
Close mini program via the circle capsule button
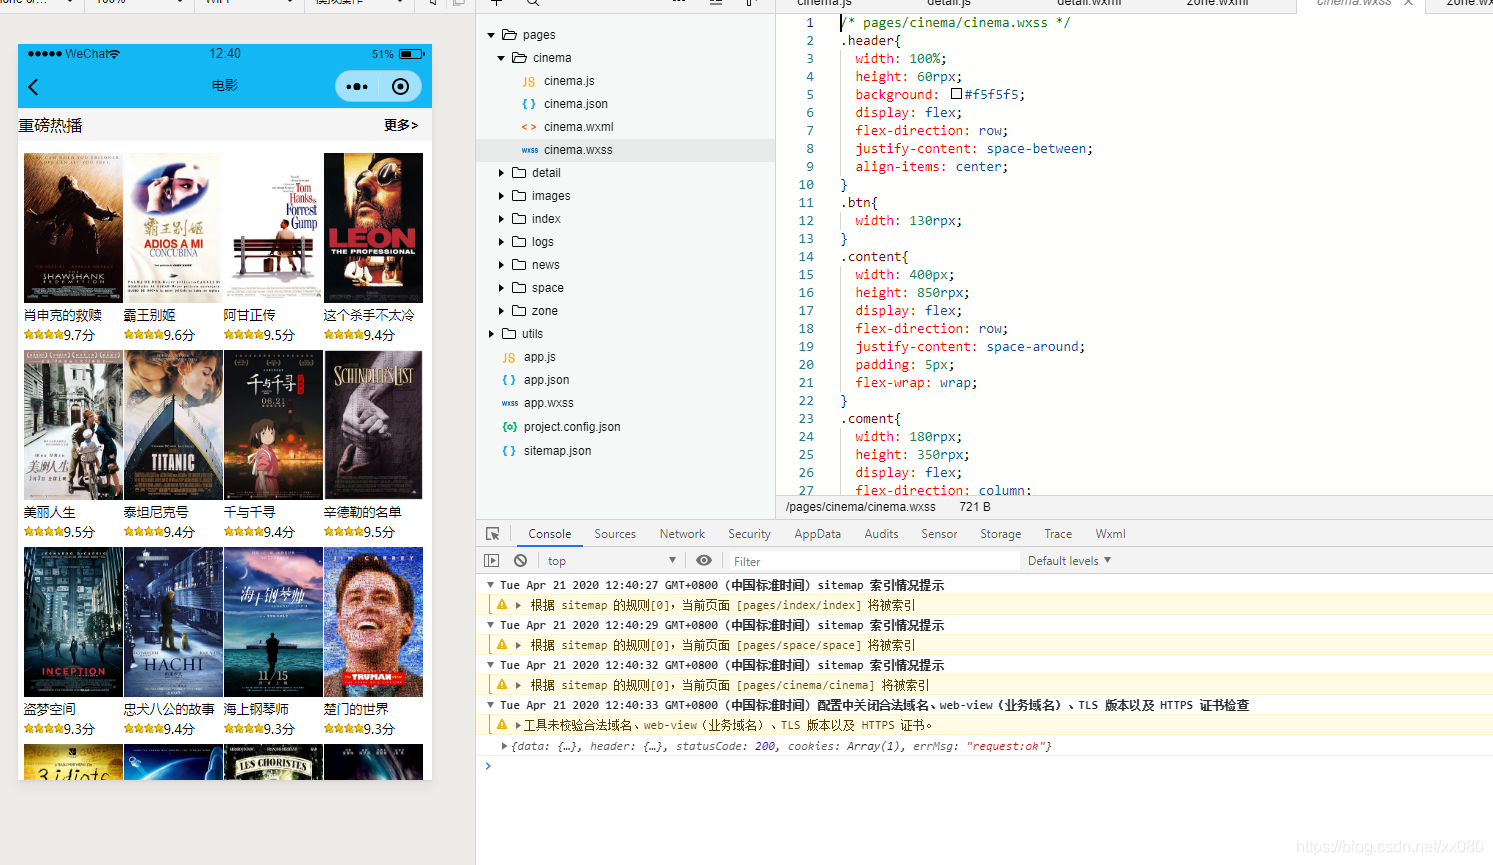400,87
